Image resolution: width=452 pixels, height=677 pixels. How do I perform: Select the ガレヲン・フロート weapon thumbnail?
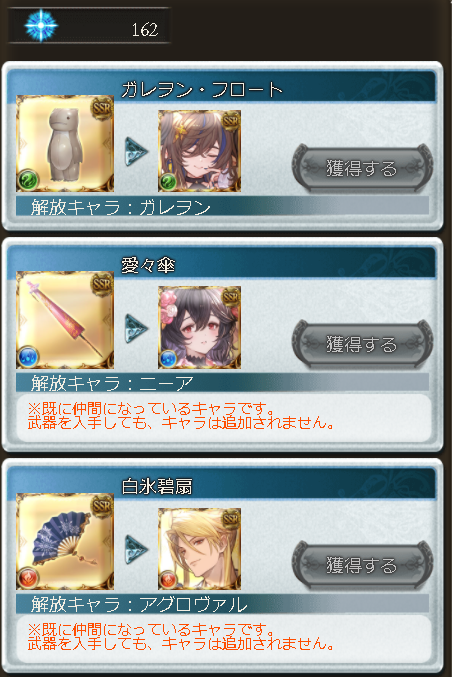pos(65,143)
